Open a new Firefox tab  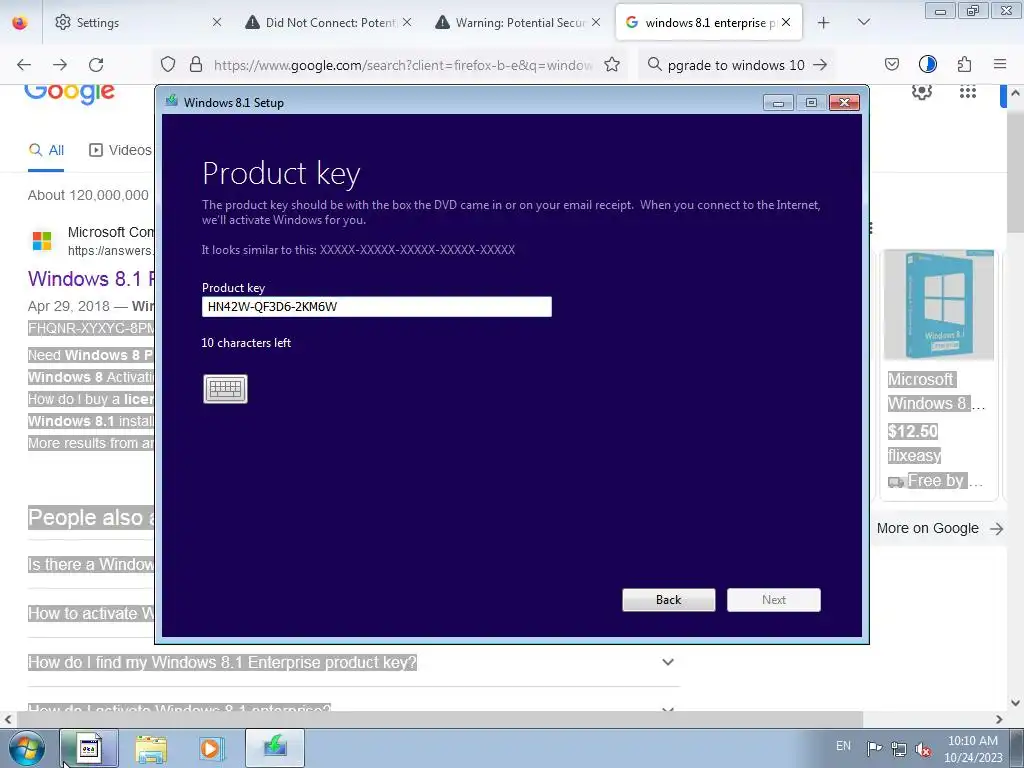(824, 23)
